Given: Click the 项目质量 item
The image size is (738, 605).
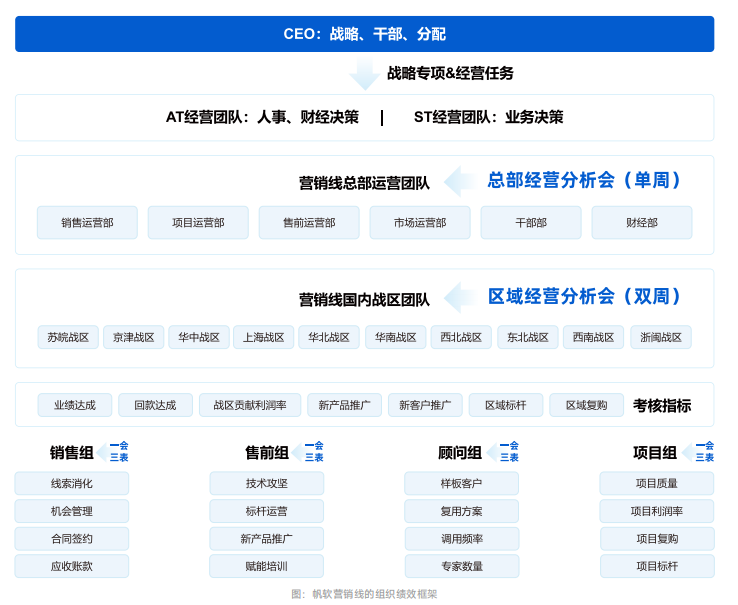Looking at the screenshot, I should tap(657, 484).
